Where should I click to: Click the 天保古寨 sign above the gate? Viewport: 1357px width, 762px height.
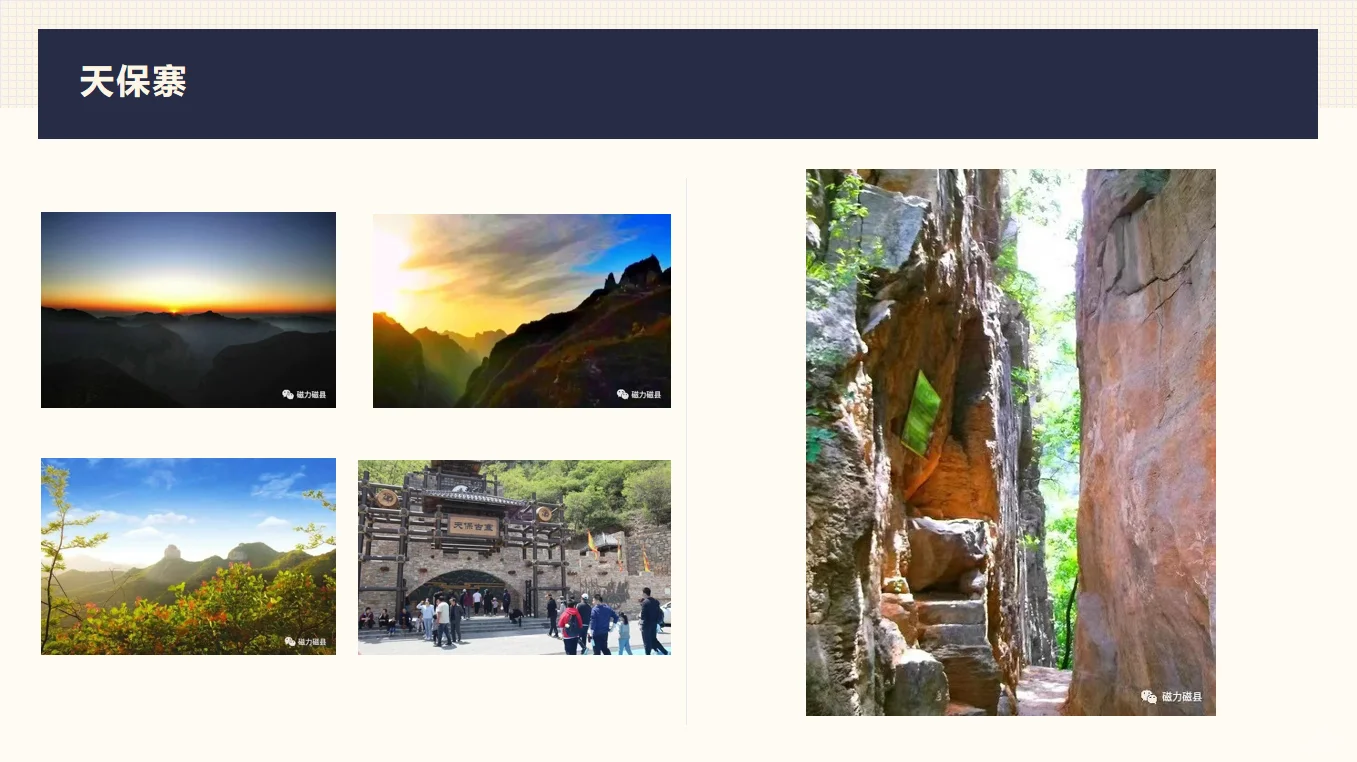pyautogui.click(x=472, y=525)
